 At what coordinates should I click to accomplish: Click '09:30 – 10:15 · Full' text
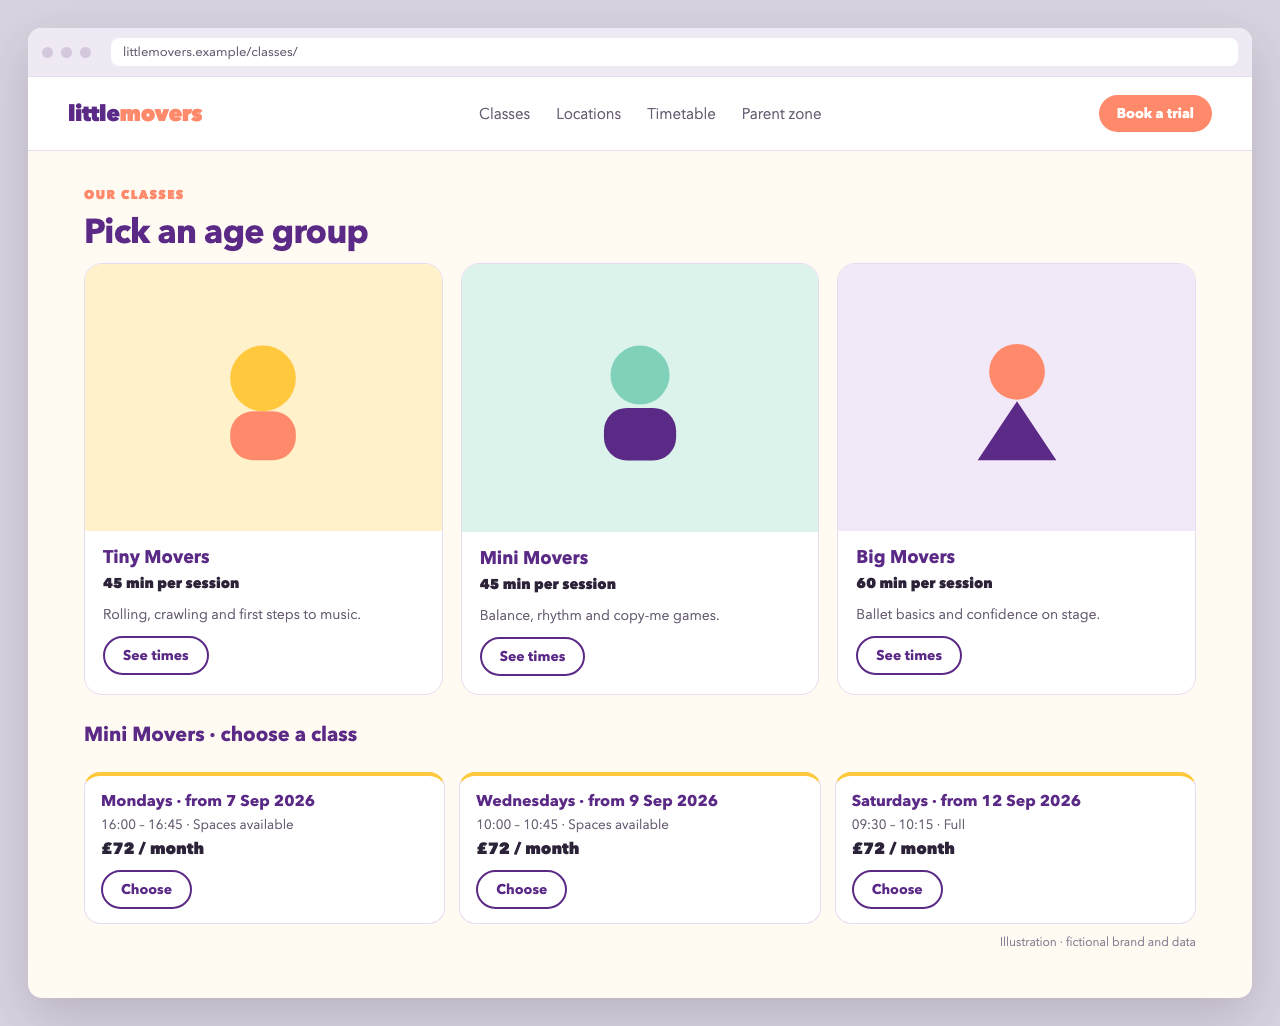[908, 825]
